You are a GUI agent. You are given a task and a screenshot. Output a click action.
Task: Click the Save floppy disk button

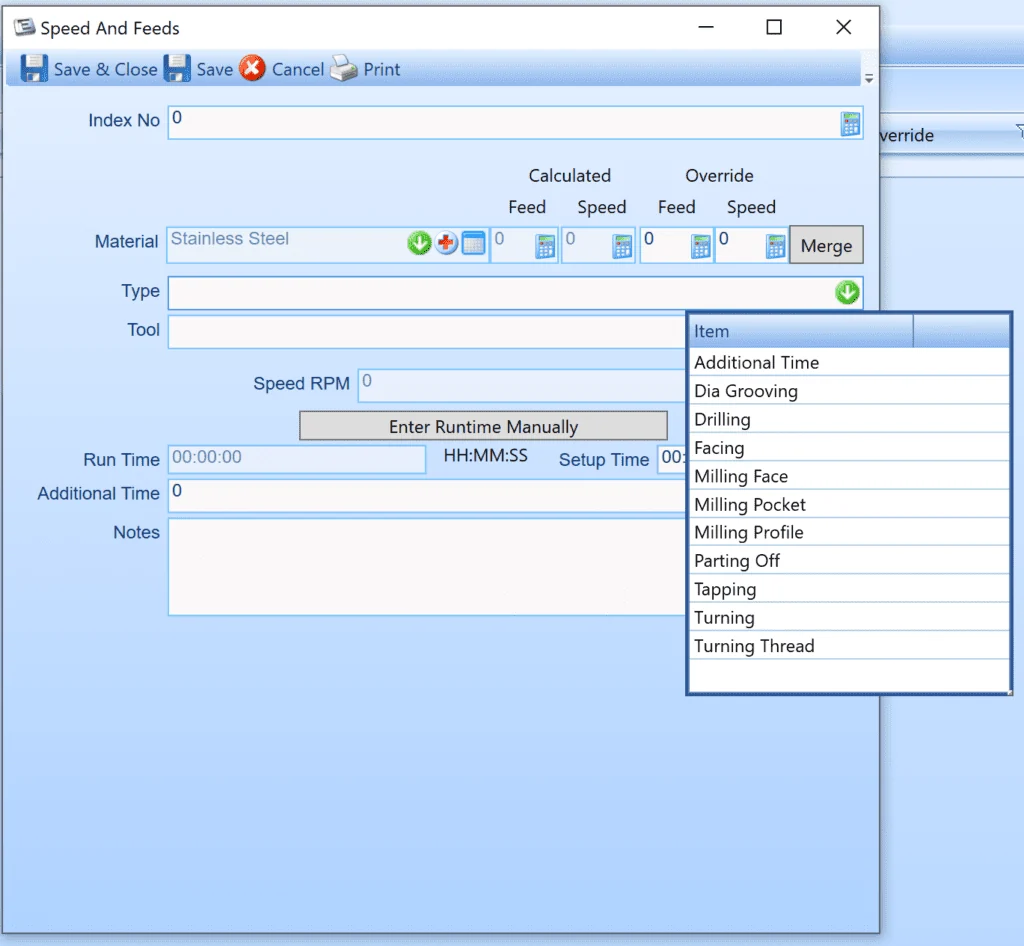coord(198,69)
